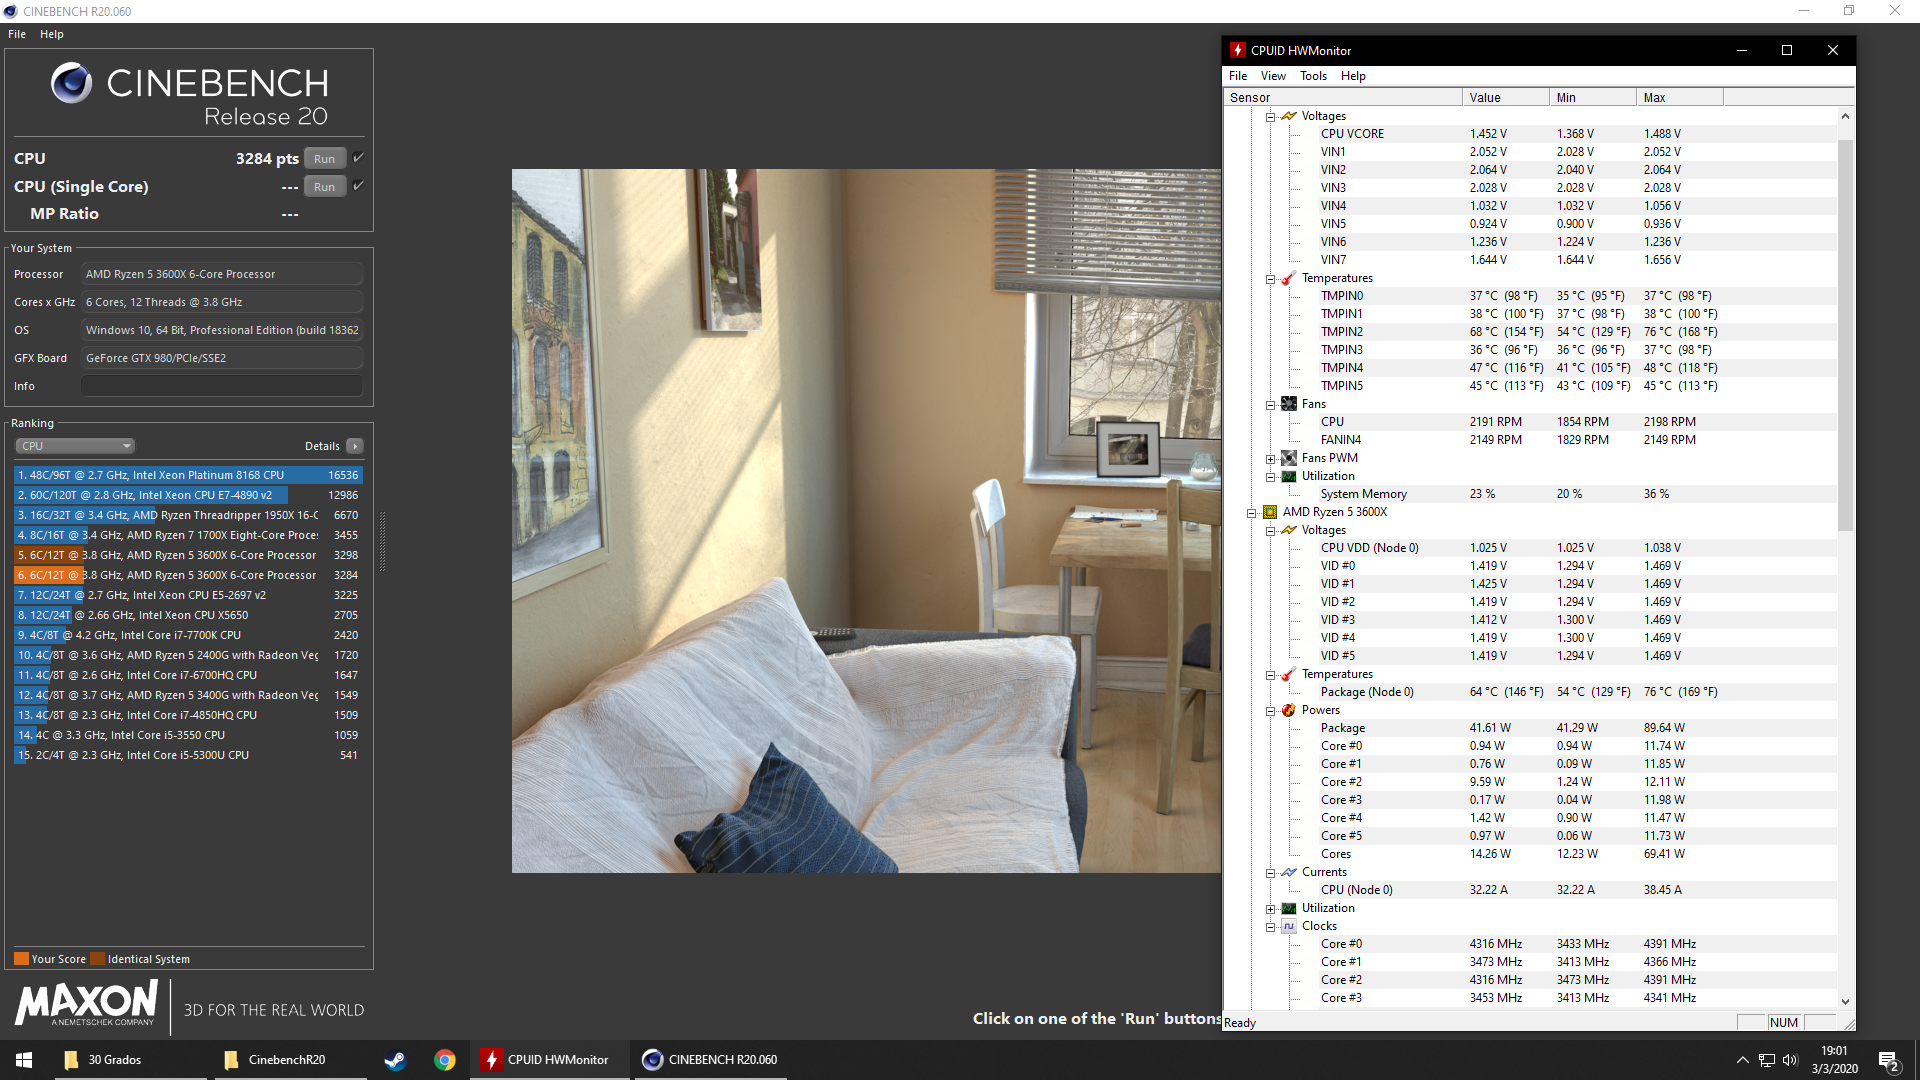Click the HWMonitor title bar lightning icon
This screenshot has height=1080, width=1920.
click(x=1238, y=50)
